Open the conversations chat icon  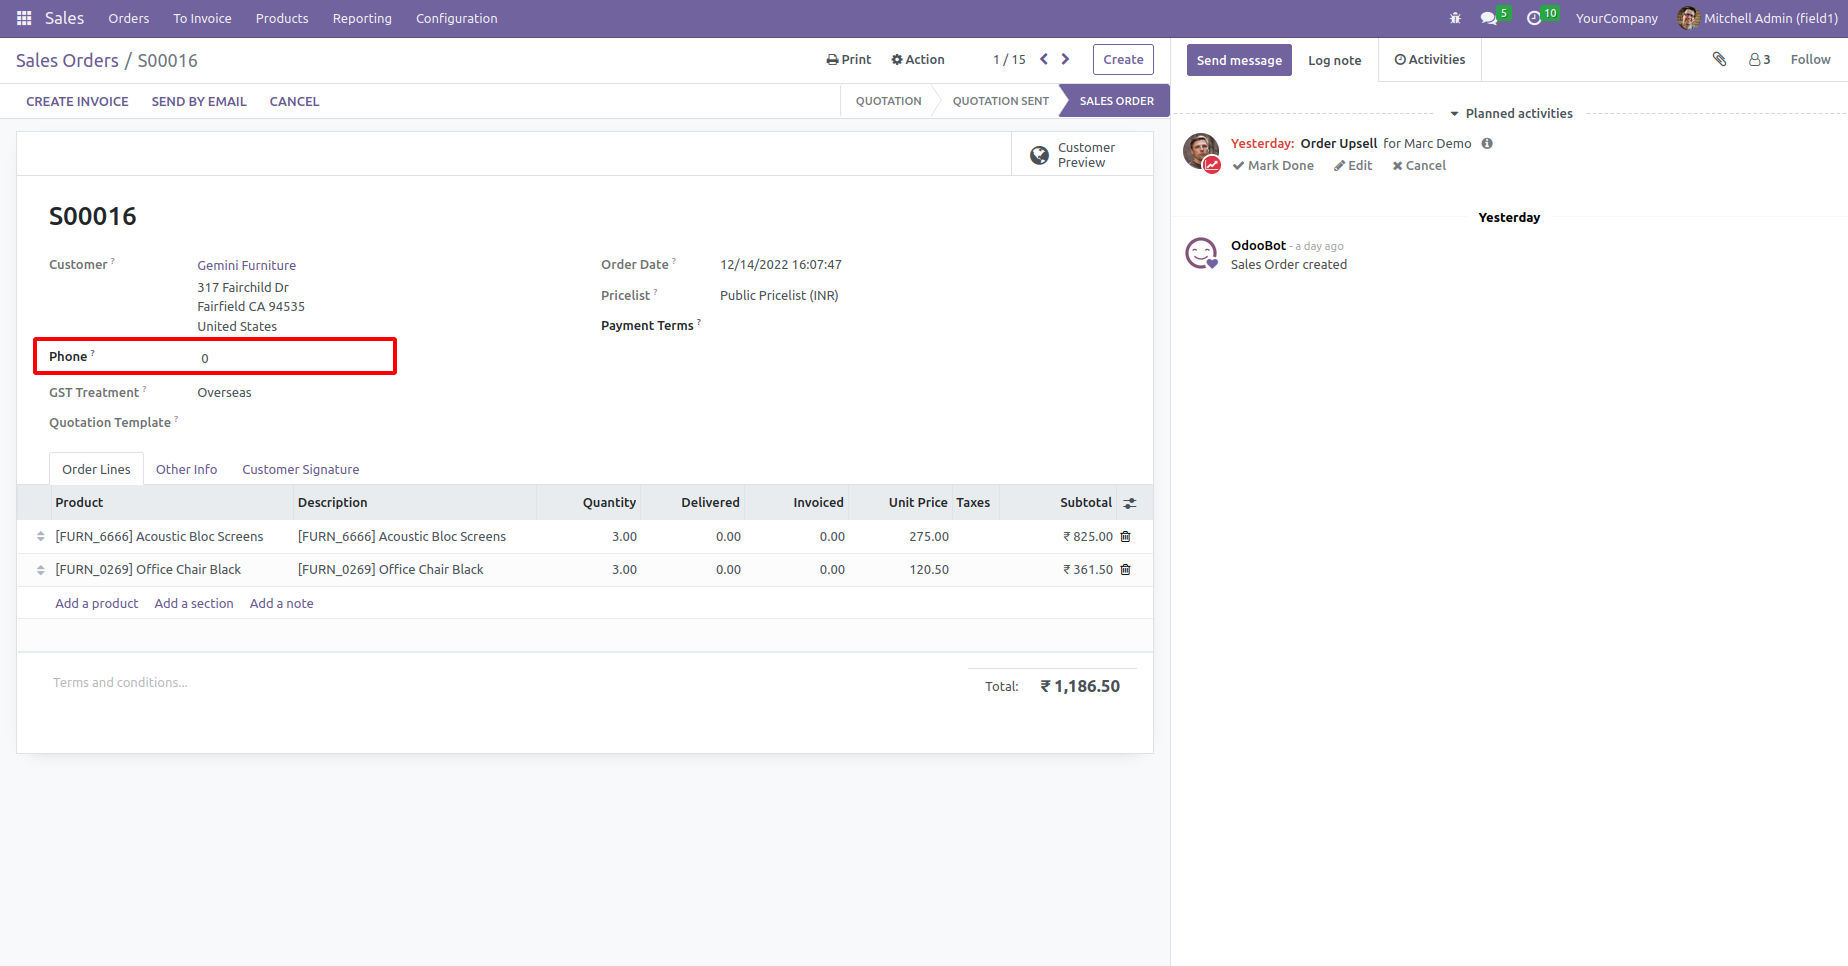click(1489, 18)
